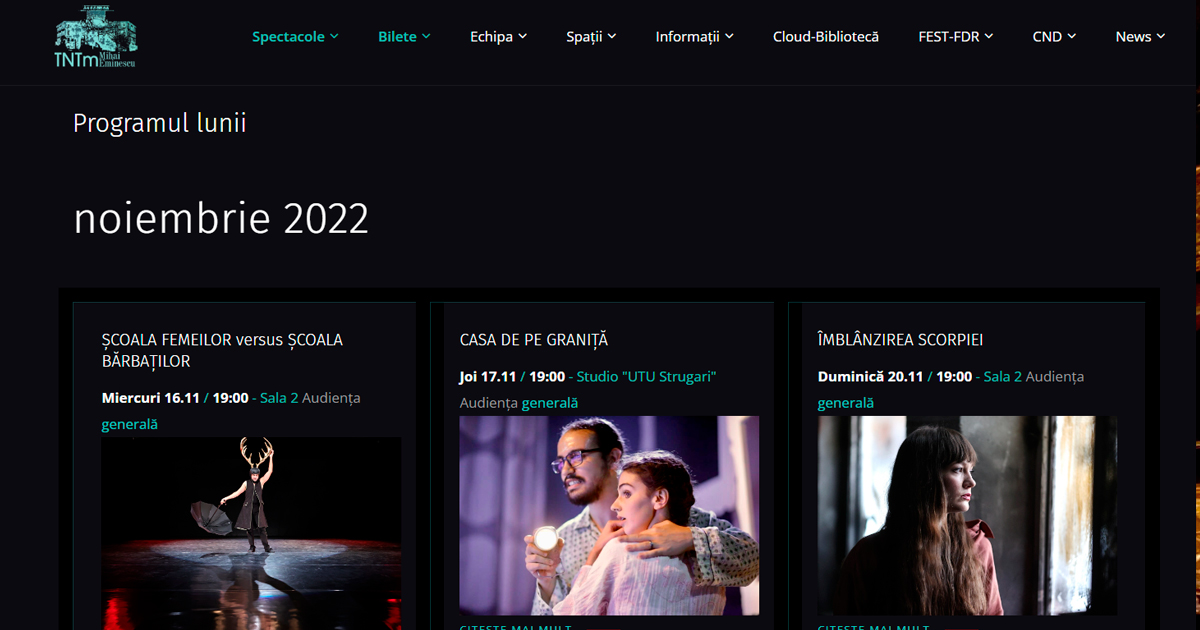Click the News menu chevron
This screenshot has height=630, width=1200.
coord(1161,37)
